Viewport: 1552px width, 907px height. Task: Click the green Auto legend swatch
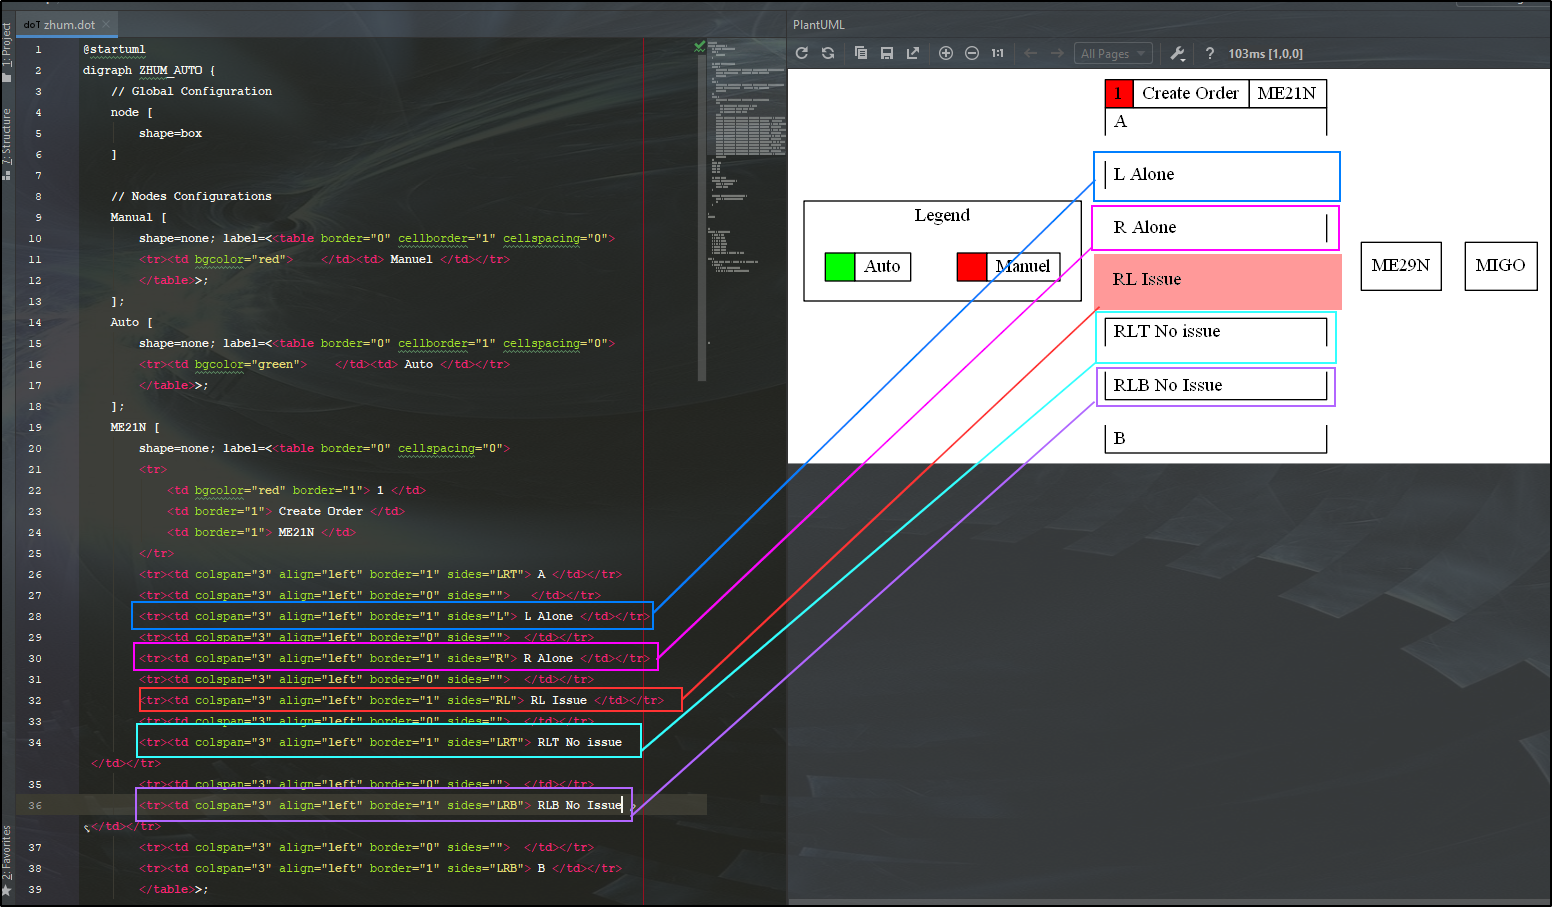click(840, 266)
